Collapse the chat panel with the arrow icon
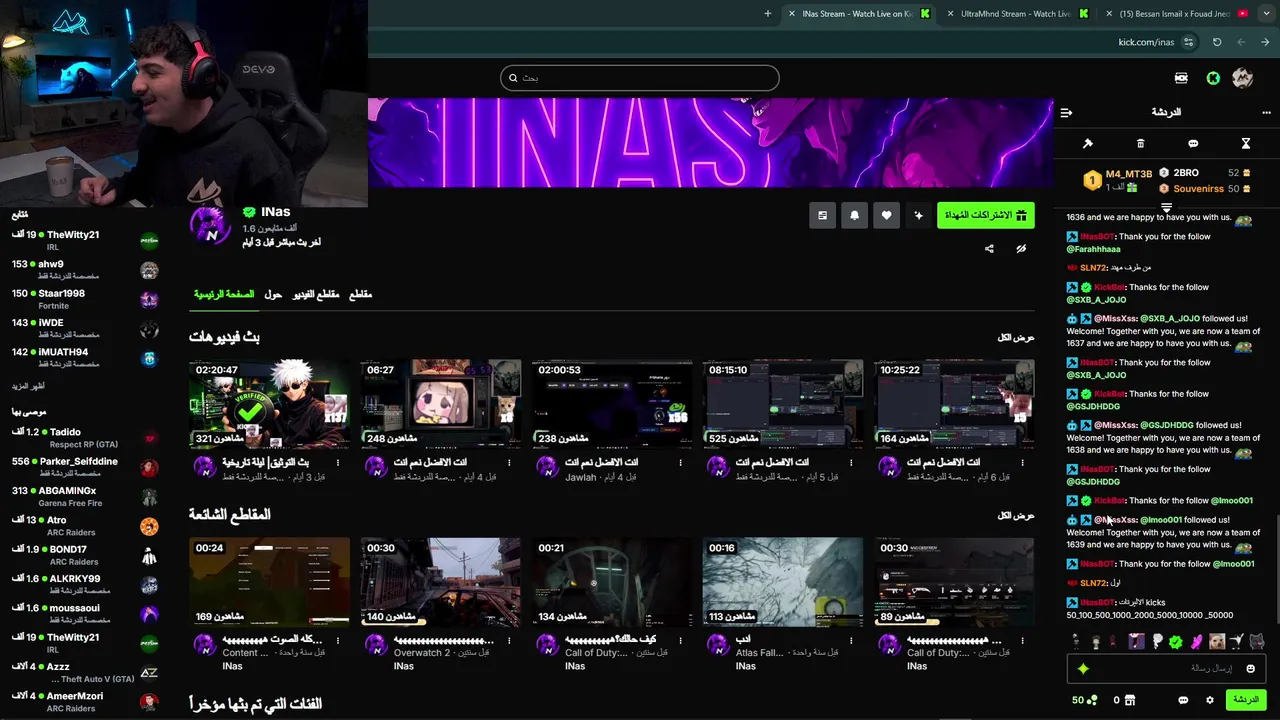 click(x=1066, y=113)
